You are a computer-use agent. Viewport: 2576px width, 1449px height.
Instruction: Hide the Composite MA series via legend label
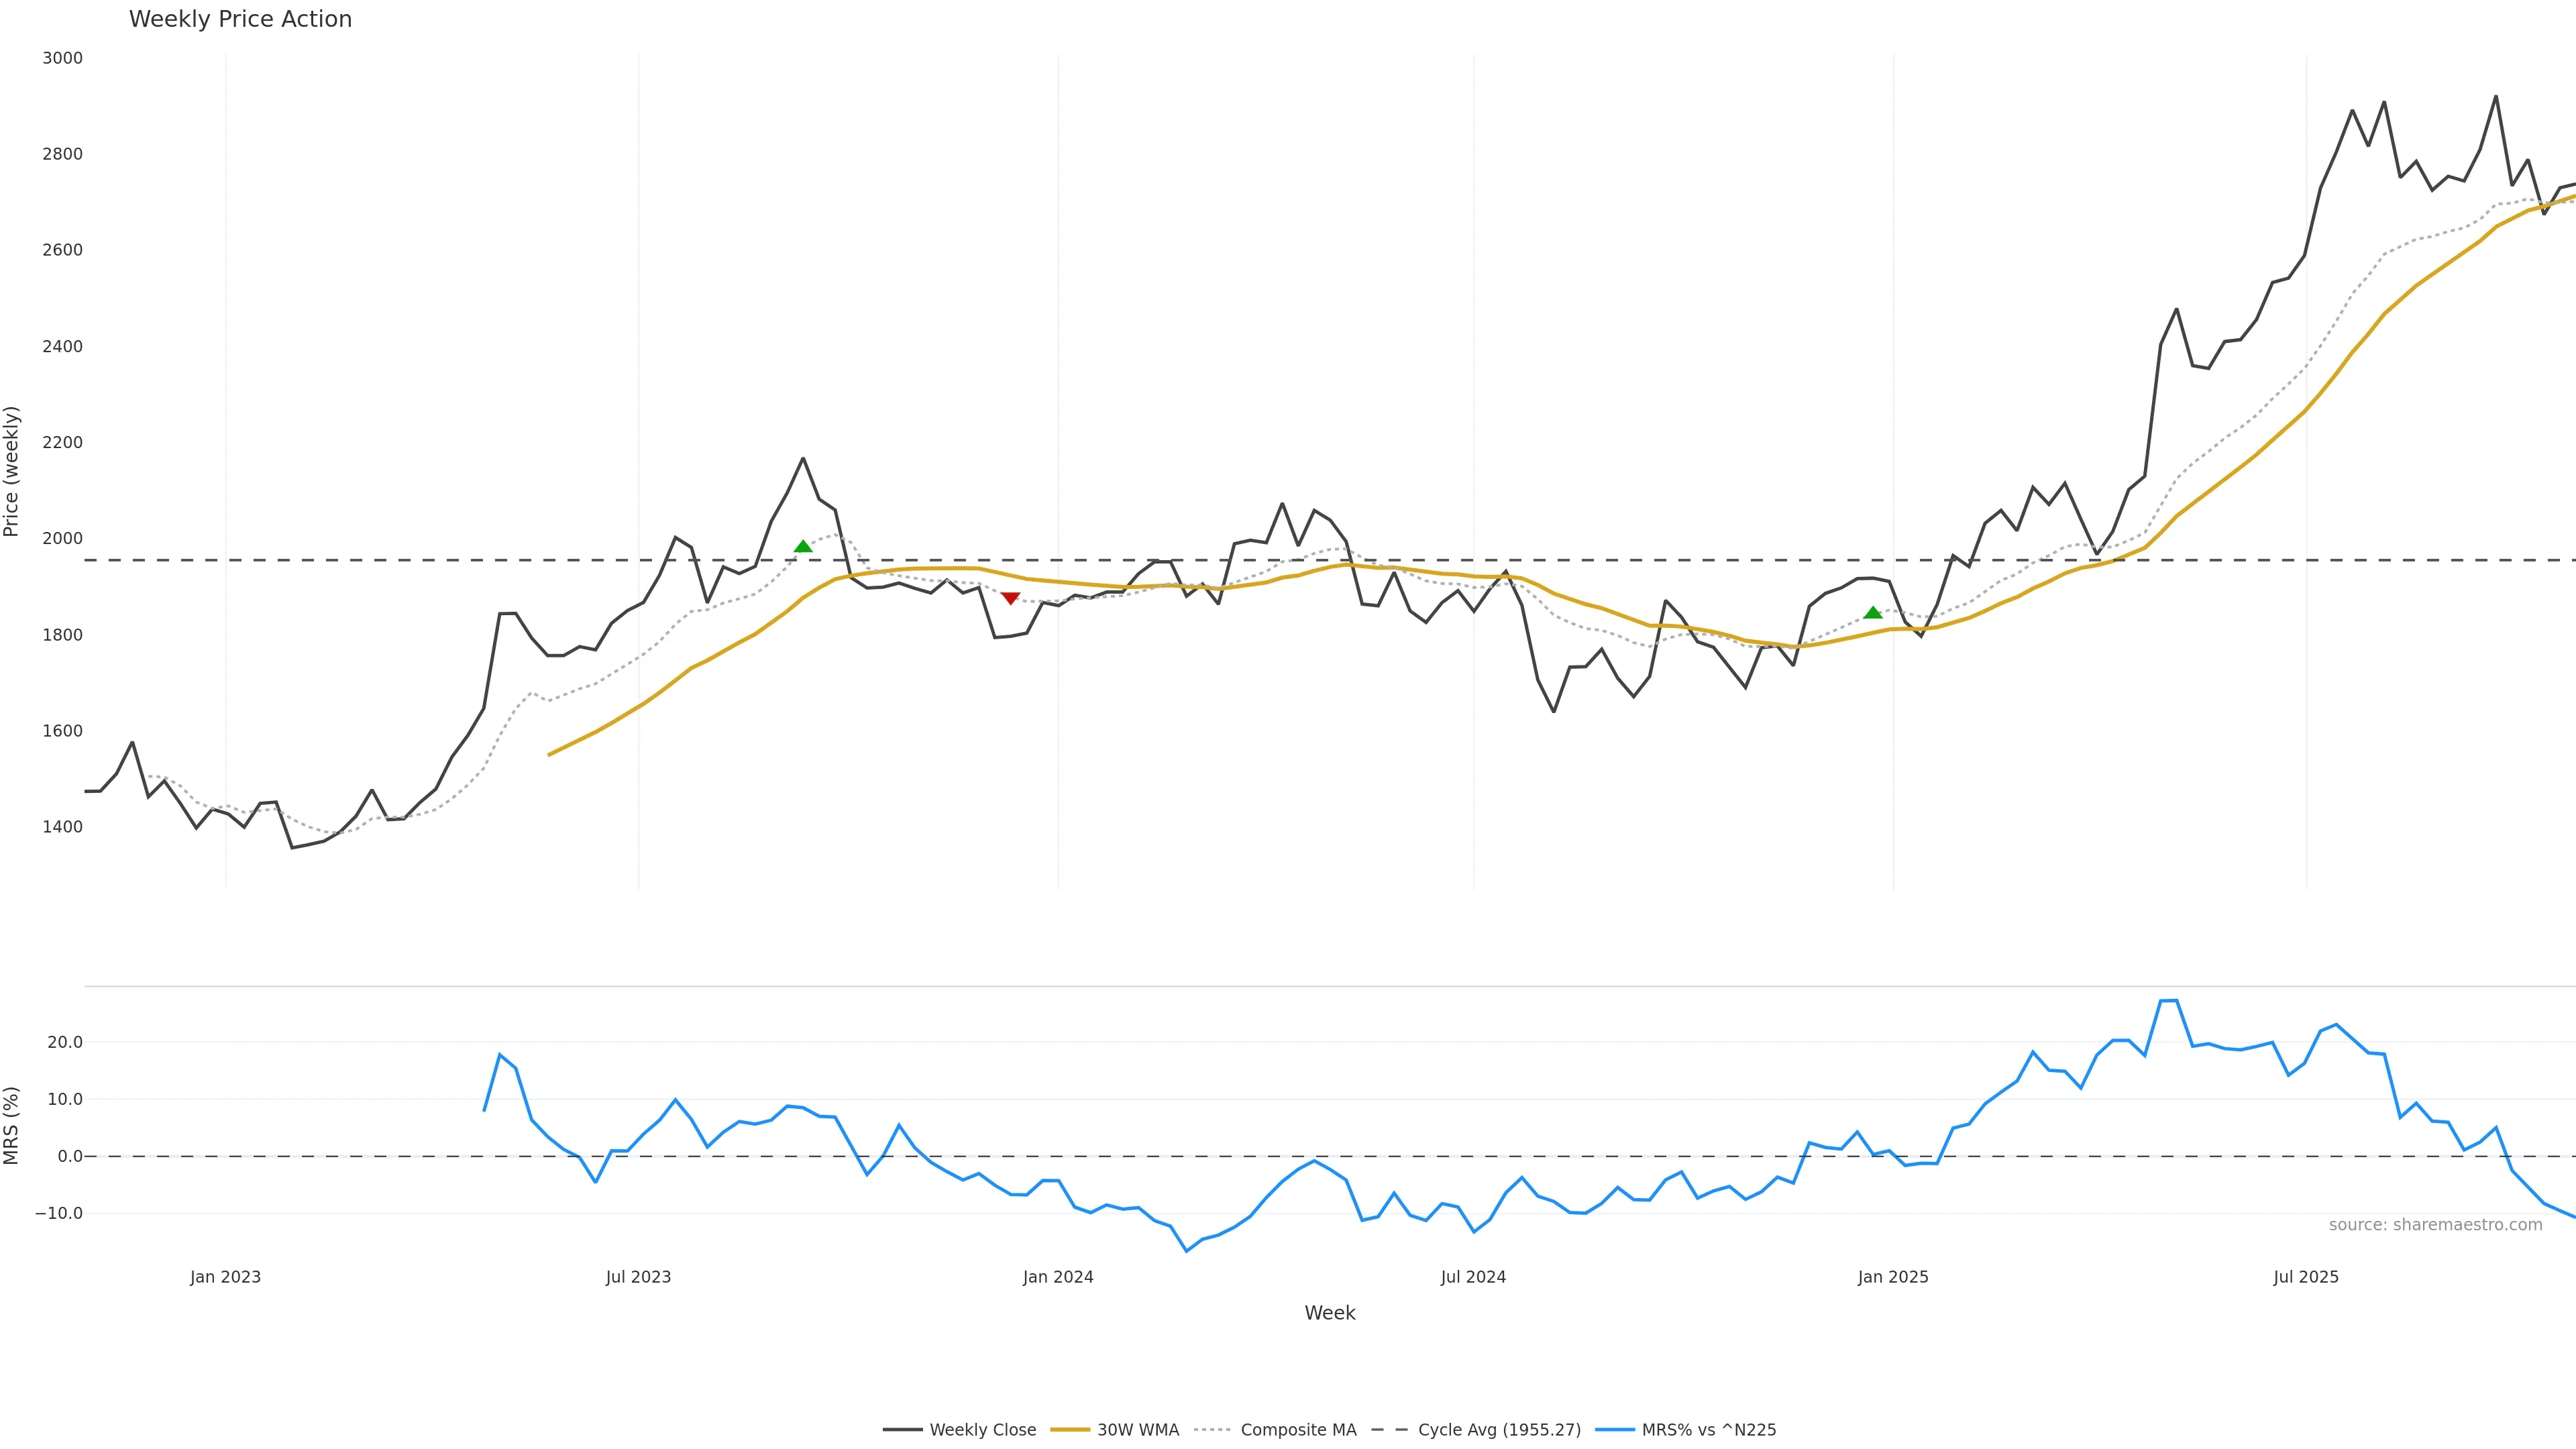click(x=1298, y=1430)
